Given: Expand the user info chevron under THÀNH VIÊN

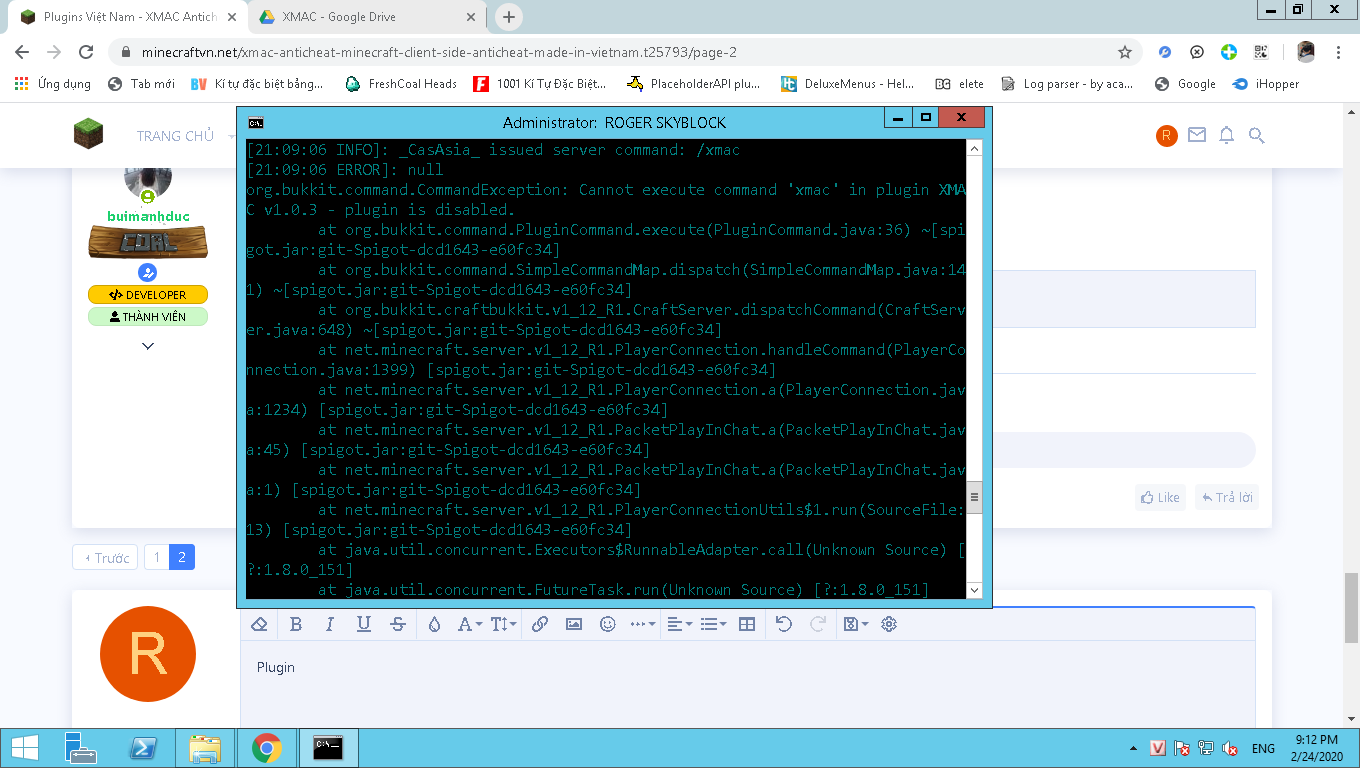Looking at the screenshot, I should pos(148,346).
